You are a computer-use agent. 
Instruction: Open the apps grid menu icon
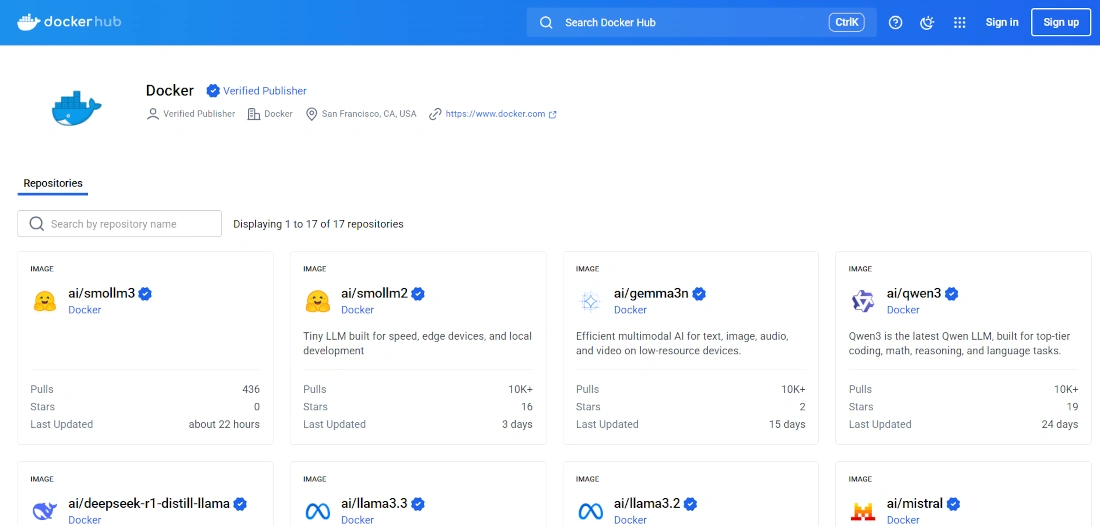[960, 22]
